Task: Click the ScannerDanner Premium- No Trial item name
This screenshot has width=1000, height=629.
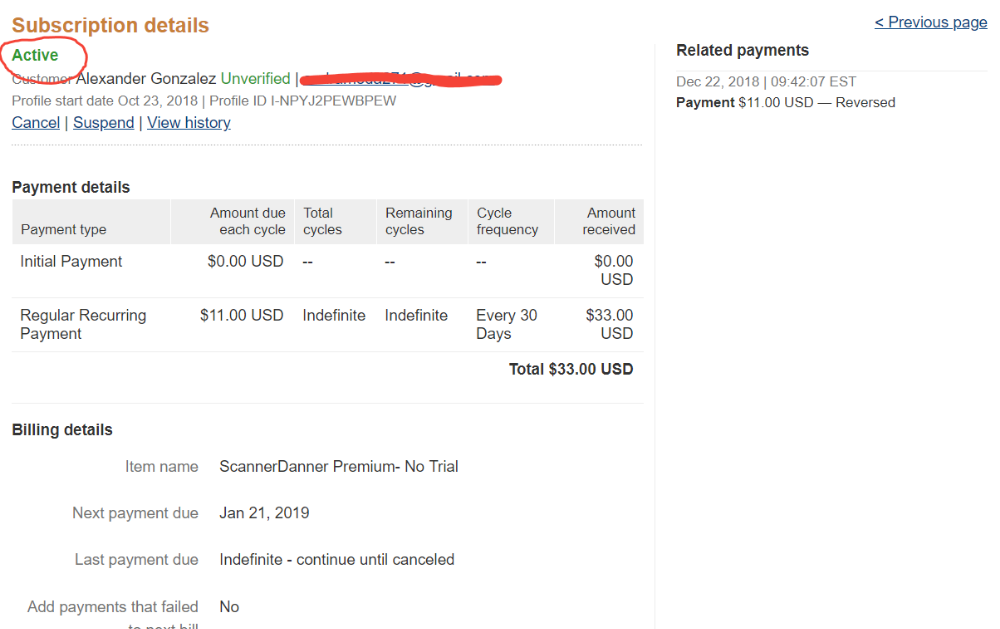Action: pos(339,466)
